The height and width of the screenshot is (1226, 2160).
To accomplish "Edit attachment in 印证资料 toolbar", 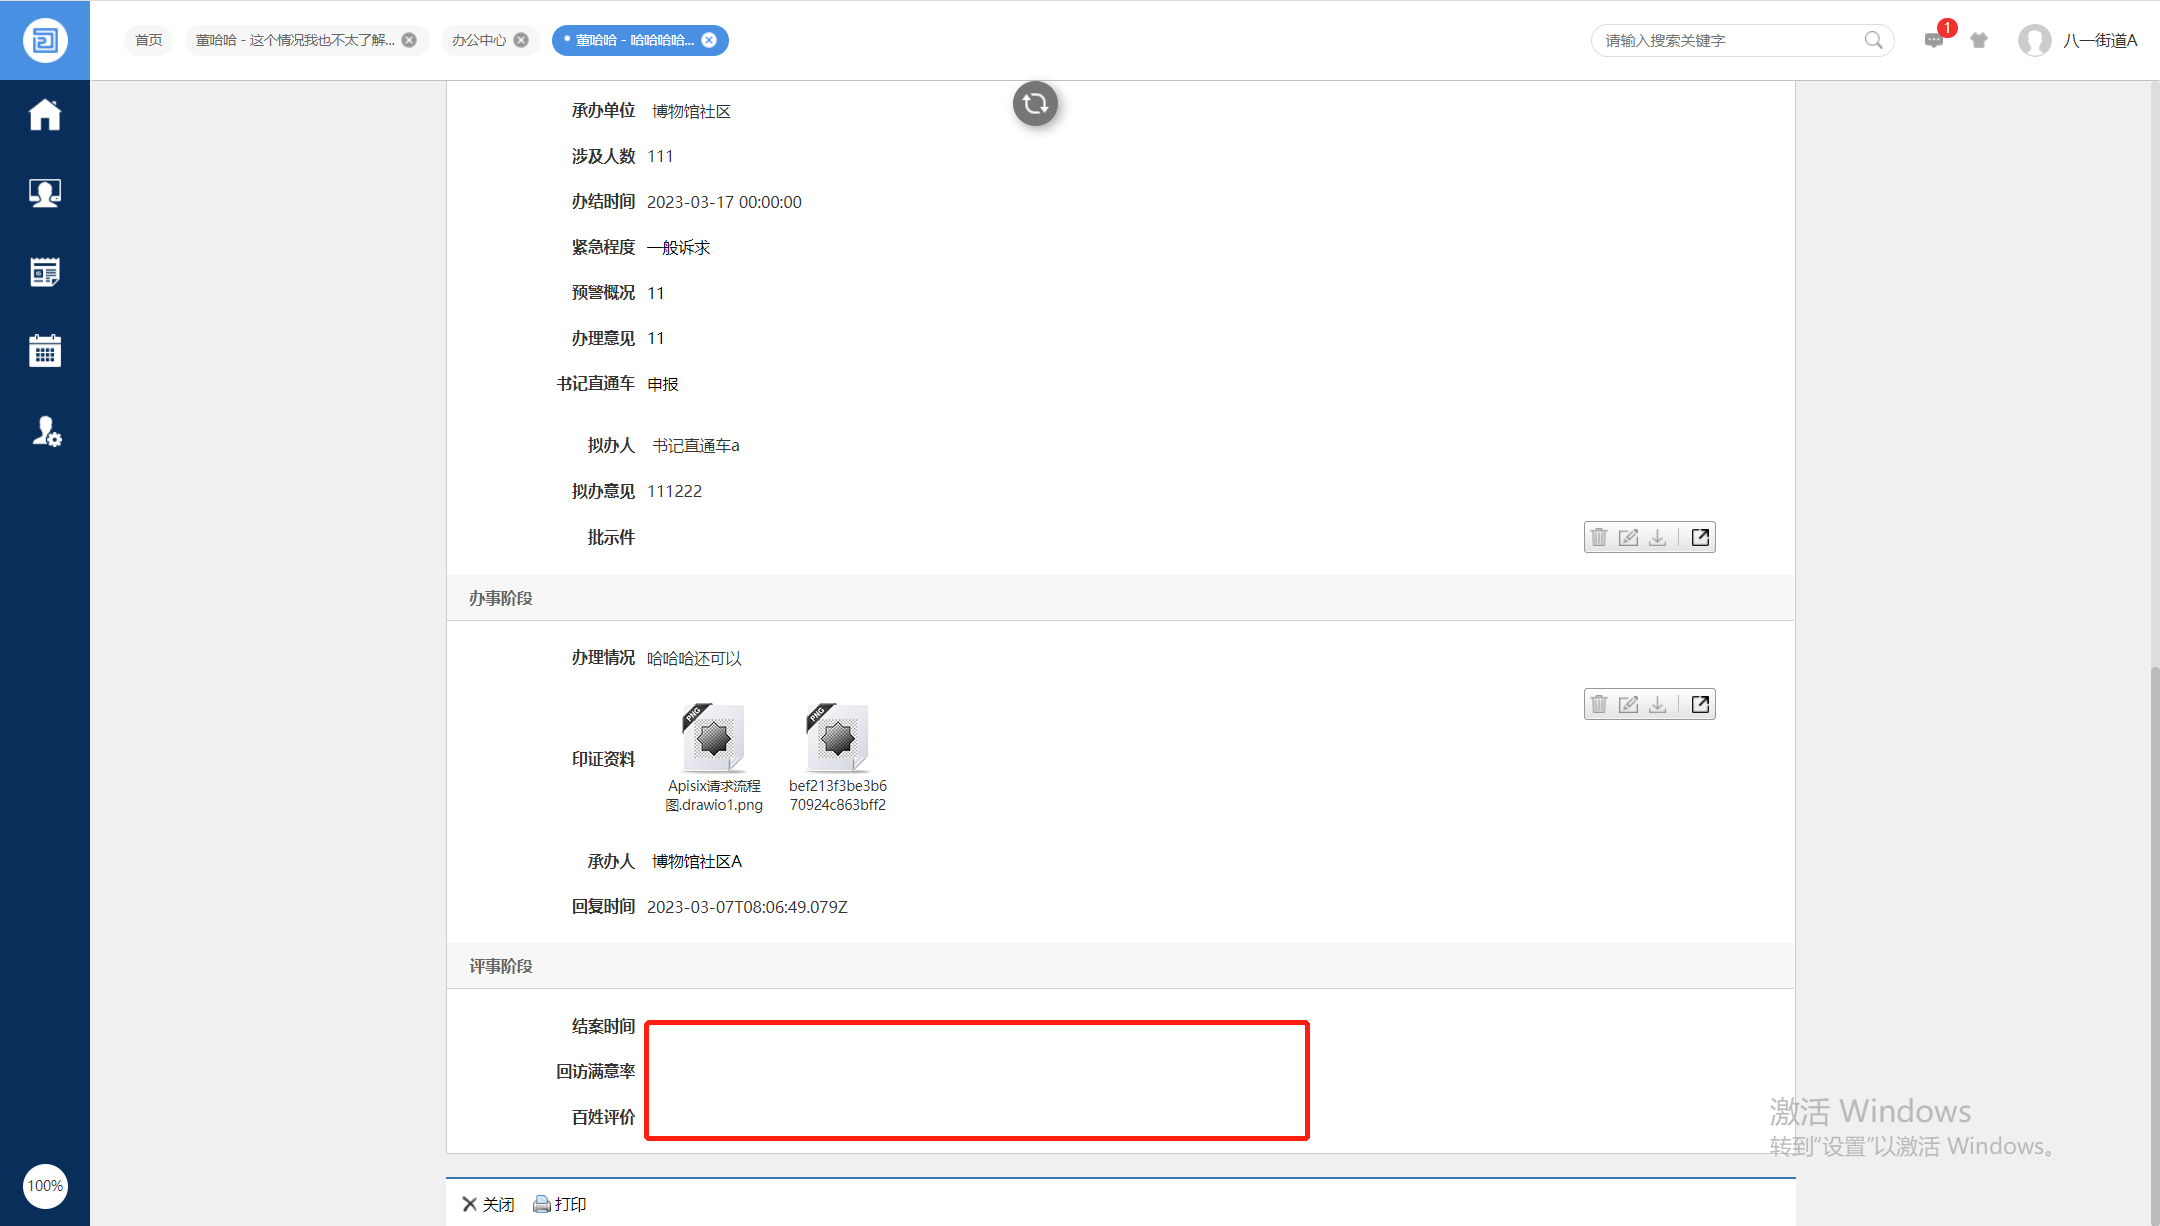I will (x=1628, y=704).
